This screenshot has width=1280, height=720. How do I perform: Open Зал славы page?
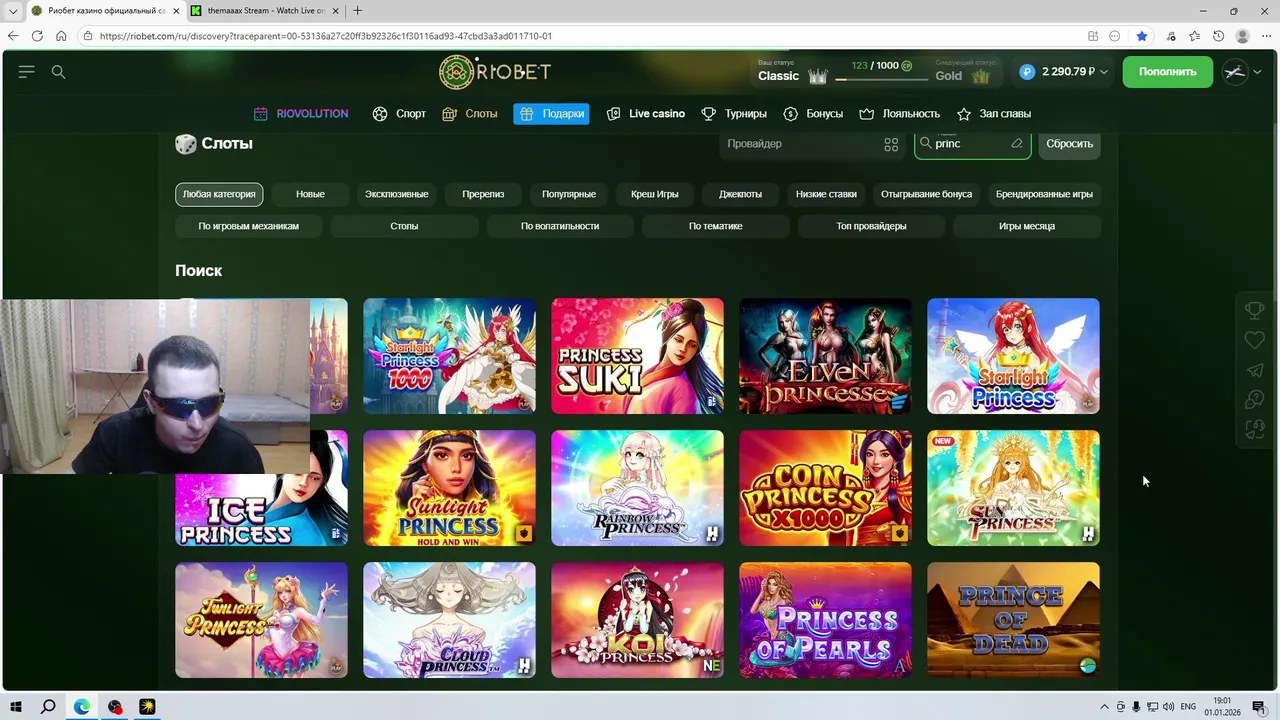coord(993,114)
